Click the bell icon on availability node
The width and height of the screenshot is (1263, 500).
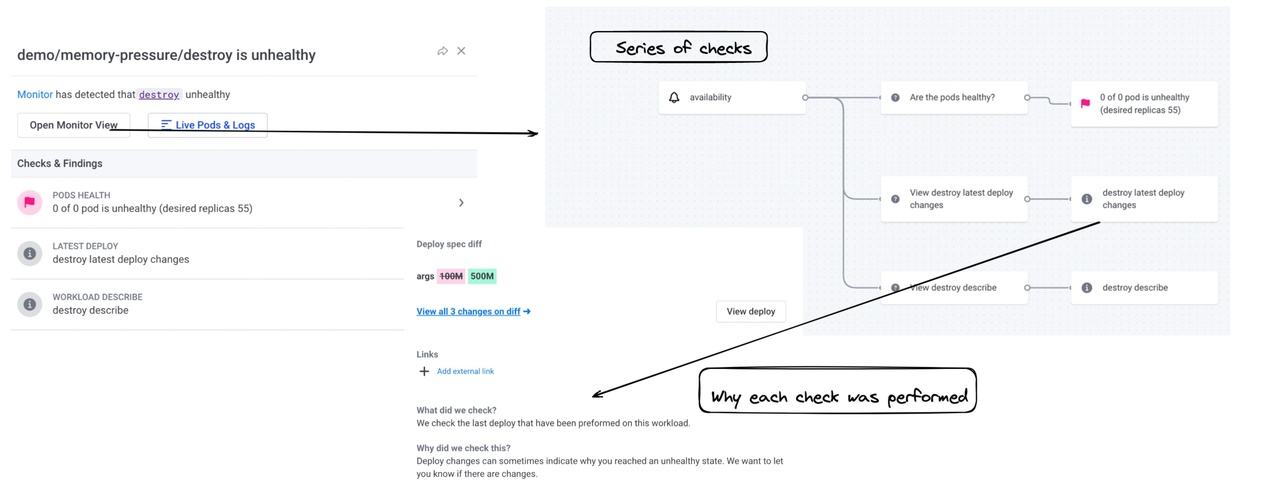pos(674,98)
